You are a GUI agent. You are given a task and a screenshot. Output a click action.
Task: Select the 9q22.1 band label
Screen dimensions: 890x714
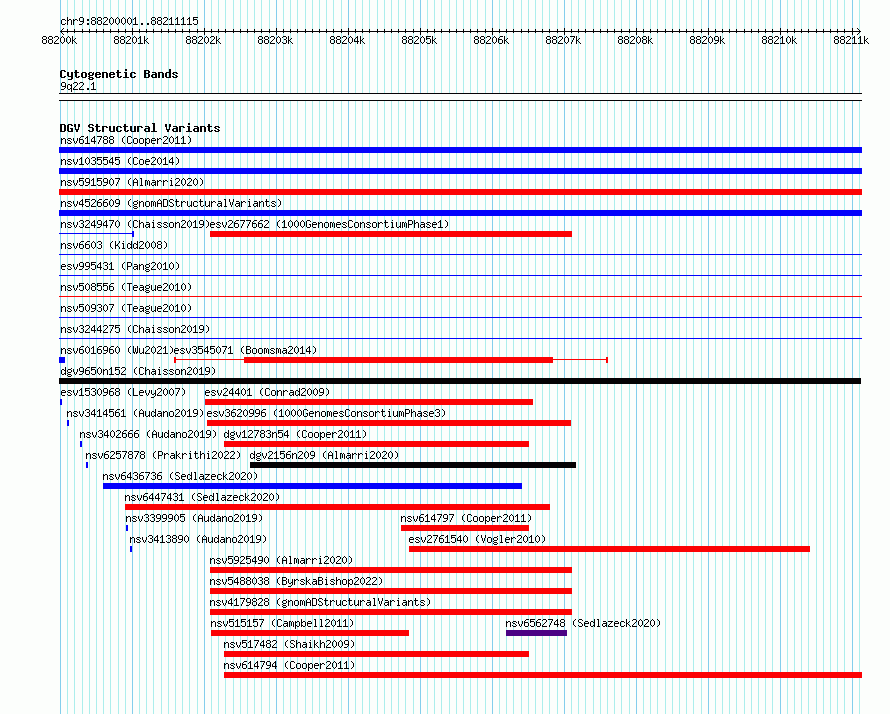click(78, 86)
